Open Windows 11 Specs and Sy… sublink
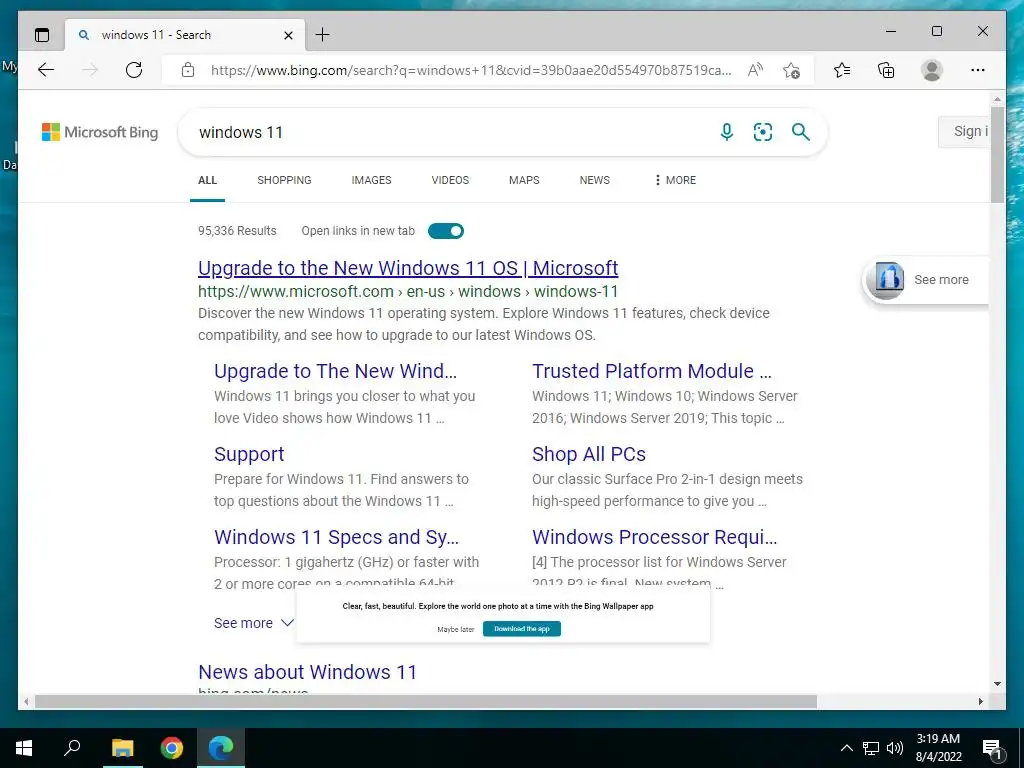The width and height of the screenshot is (1024, 768). [336, 537]
